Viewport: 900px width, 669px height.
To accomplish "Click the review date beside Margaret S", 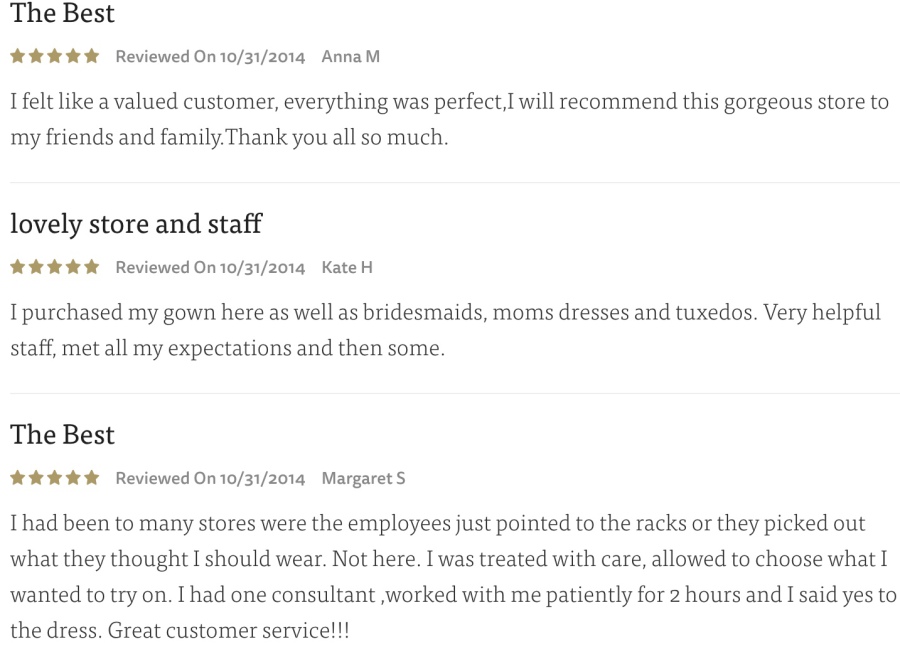I will pos(210,479).
